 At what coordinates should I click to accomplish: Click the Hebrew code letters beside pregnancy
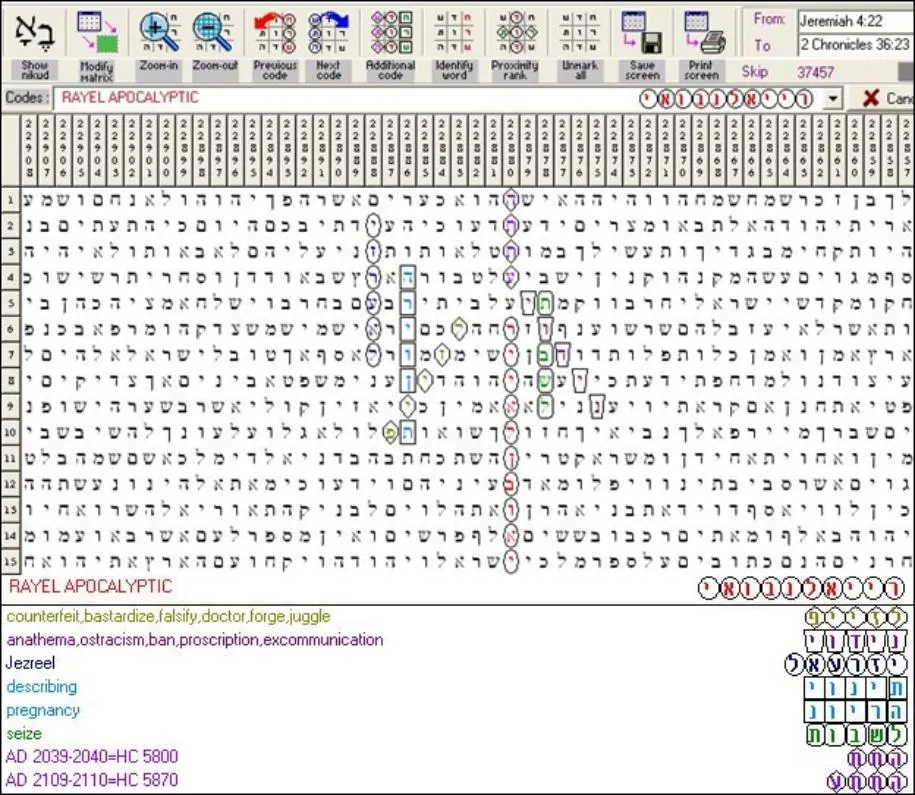tap(855, 712)
